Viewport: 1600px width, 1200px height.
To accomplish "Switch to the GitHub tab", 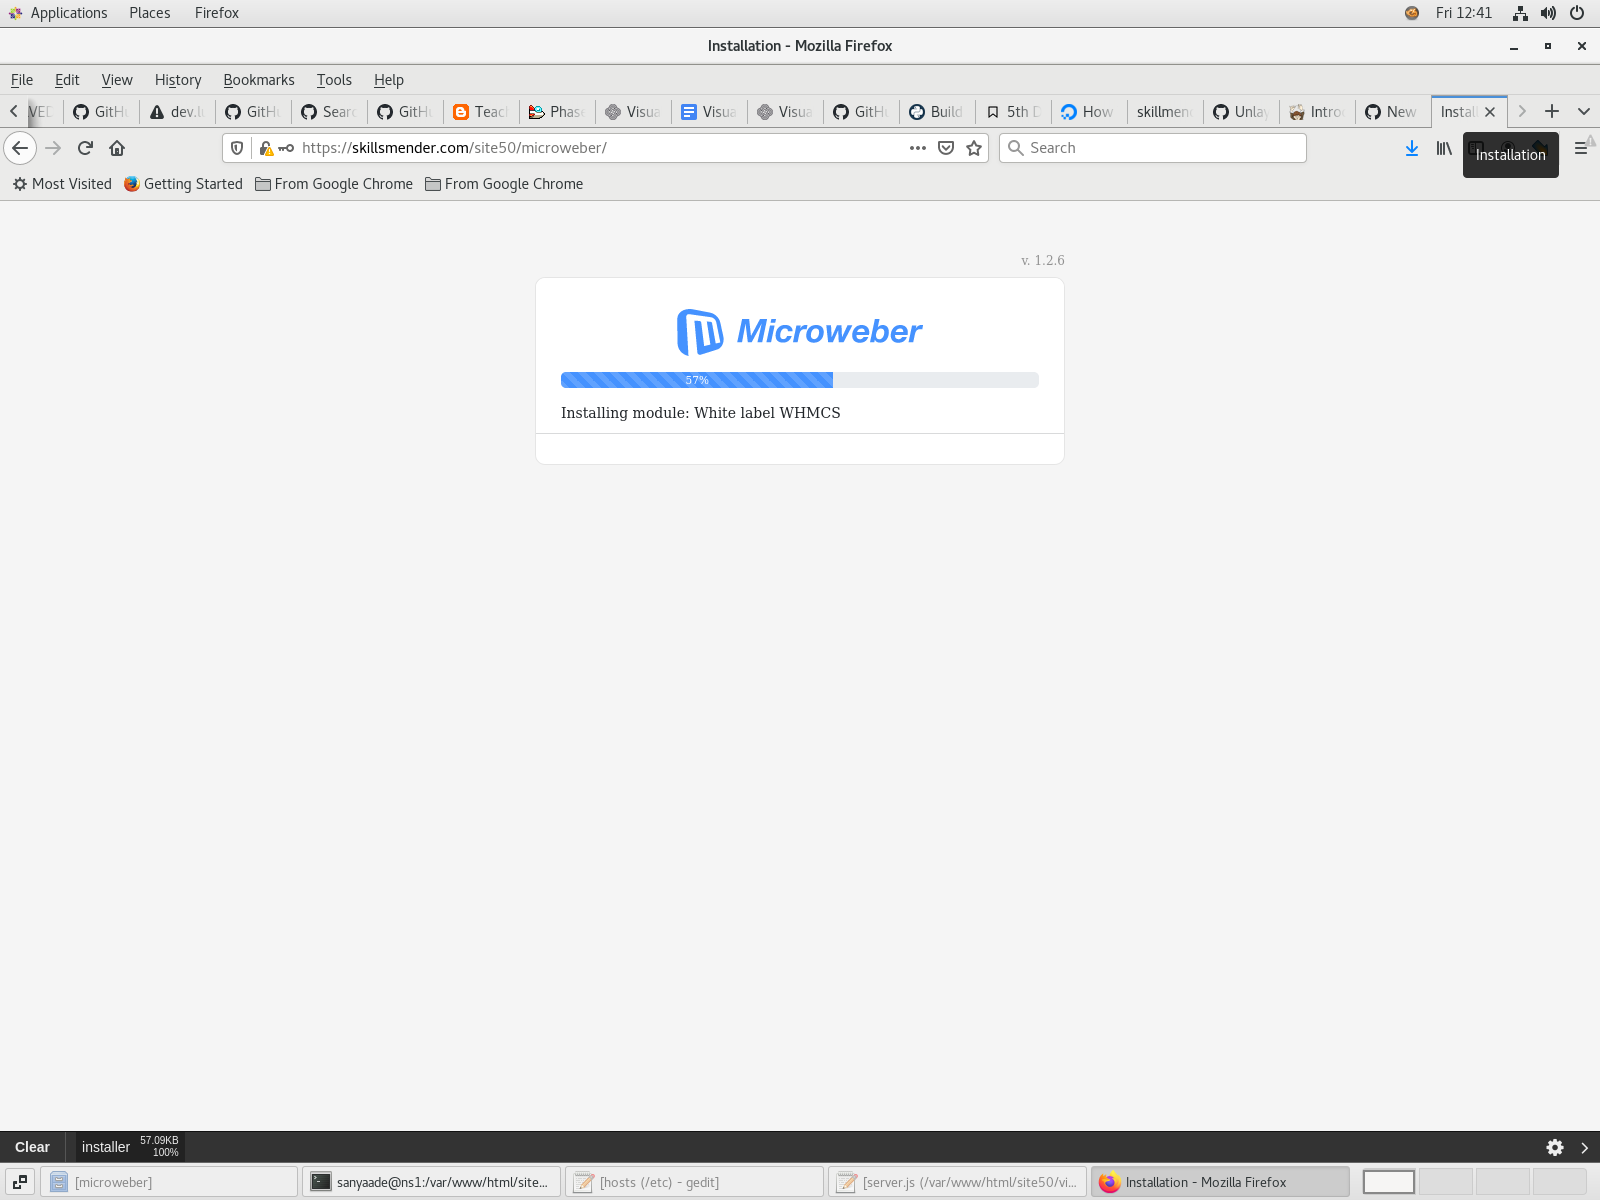I will point(99,111).
